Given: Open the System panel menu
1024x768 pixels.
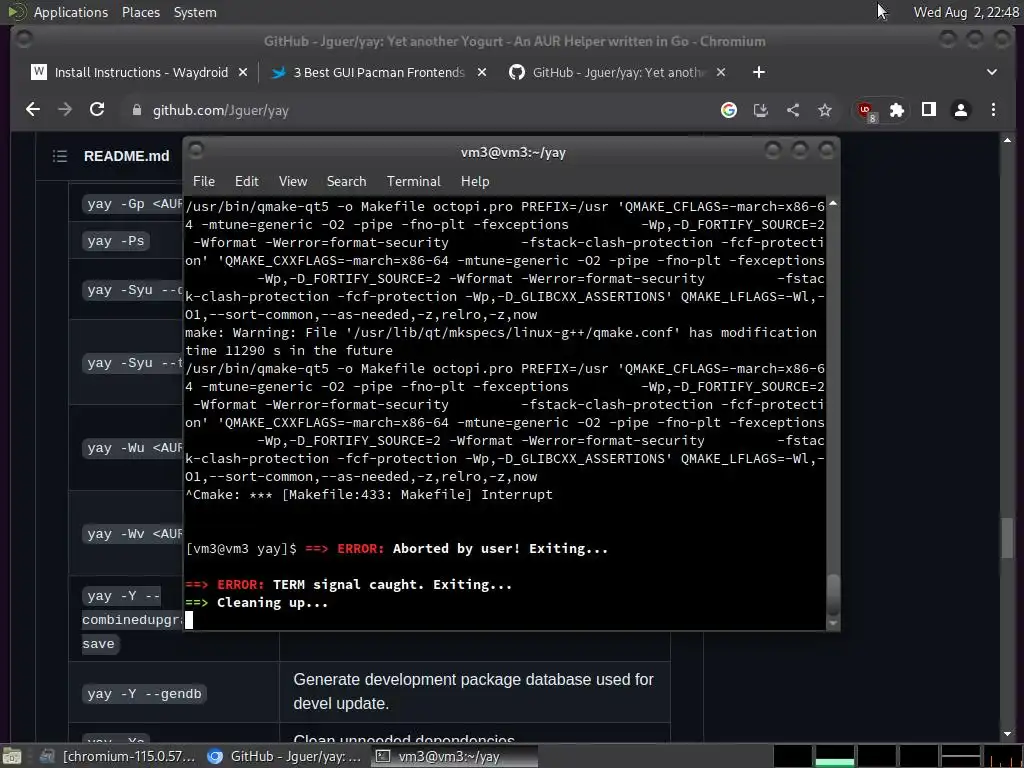Looking at the screenshot, I should point(195,12).
